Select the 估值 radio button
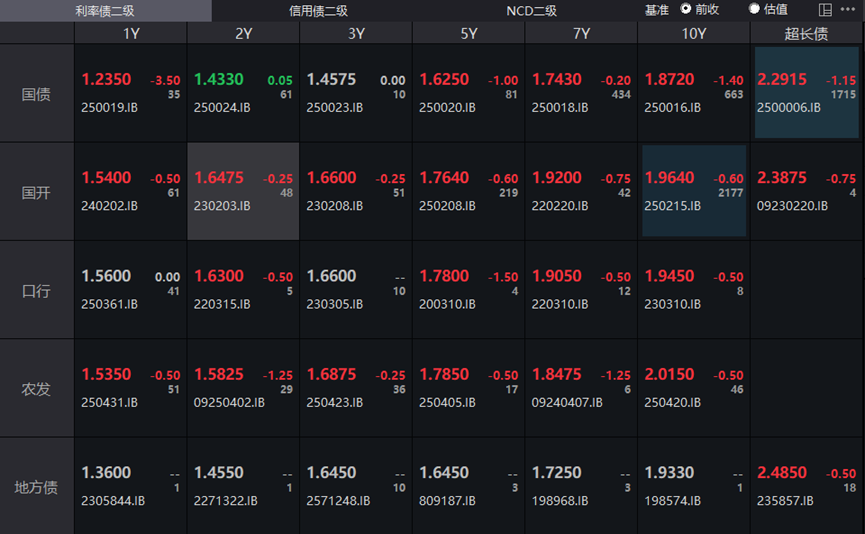 pyautogui.click(x=755, y=9)
